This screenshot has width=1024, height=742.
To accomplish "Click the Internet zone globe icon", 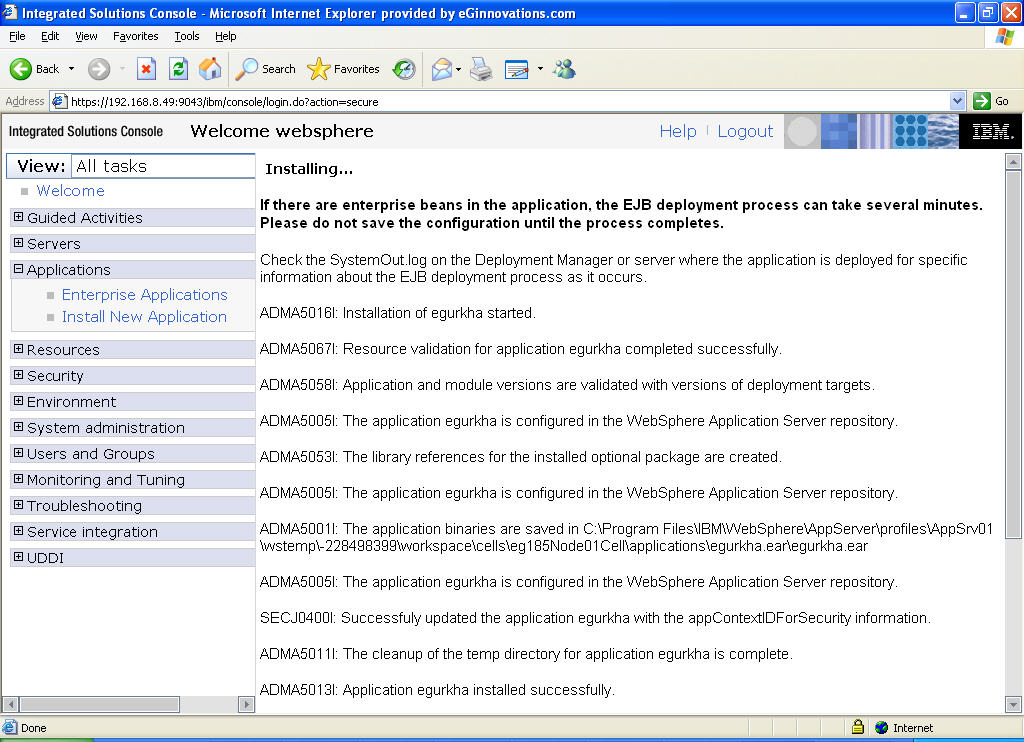I will click(x=881, y=727).
